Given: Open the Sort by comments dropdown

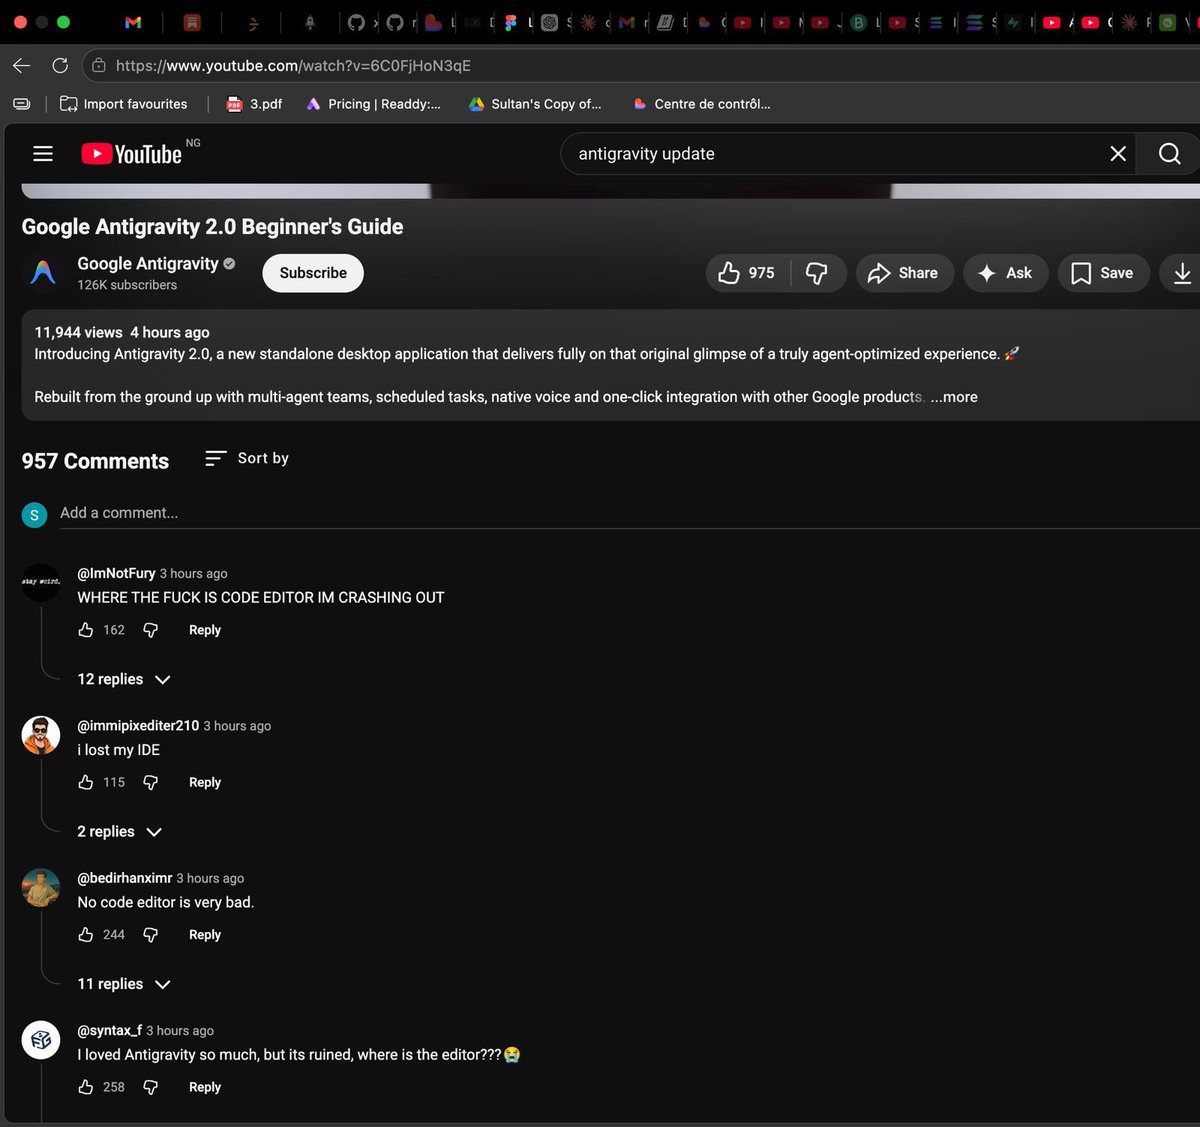Looking at the screenshot, I should coord(247,458).
